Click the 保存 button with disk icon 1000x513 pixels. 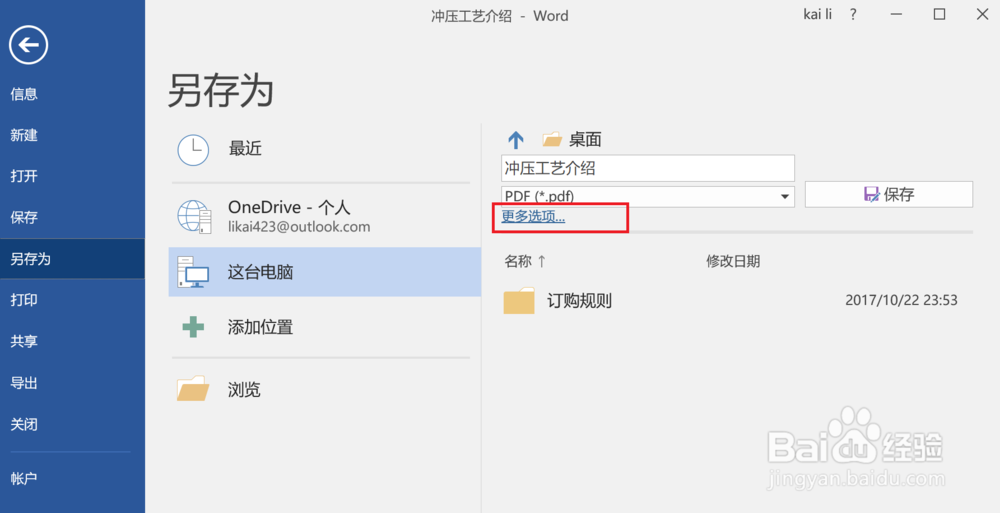click(889, 195)
